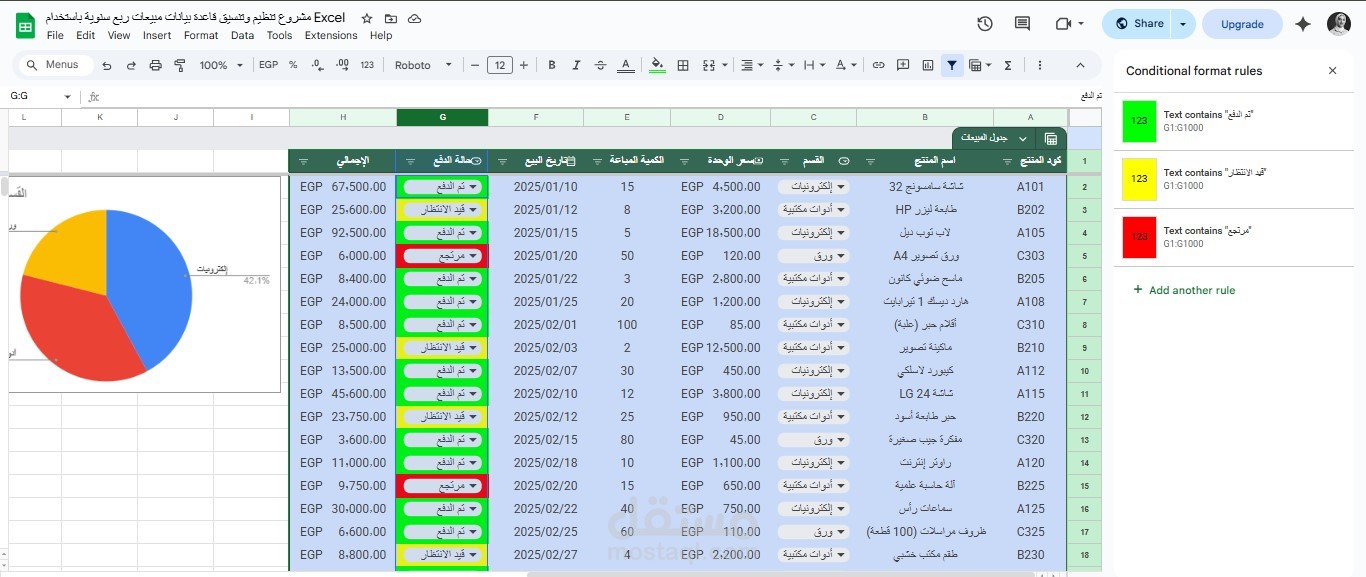Format selection as percent
1366x577 pixels.
293,65
